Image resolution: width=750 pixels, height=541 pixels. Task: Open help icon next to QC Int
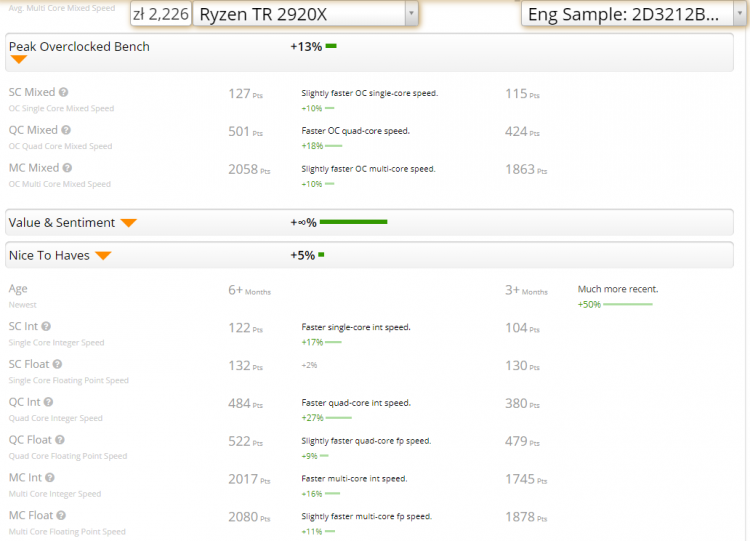pyautogui.click(x=48, y=402)
